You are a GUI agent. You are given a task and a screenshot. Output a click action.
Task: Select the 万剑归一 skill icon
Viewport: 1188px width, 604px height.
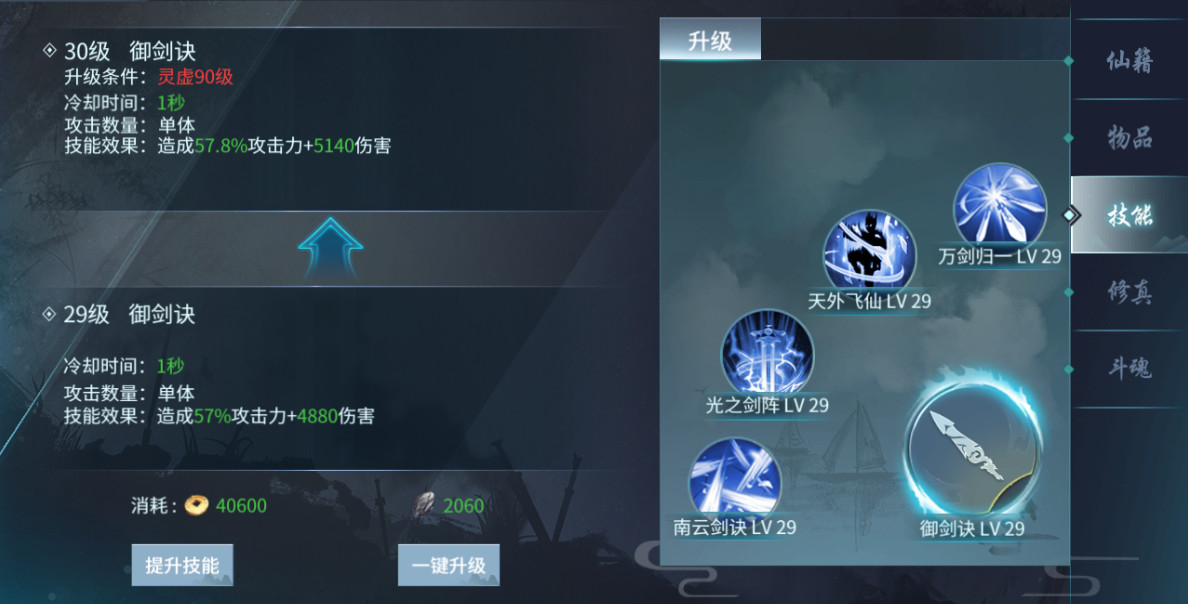999,205
